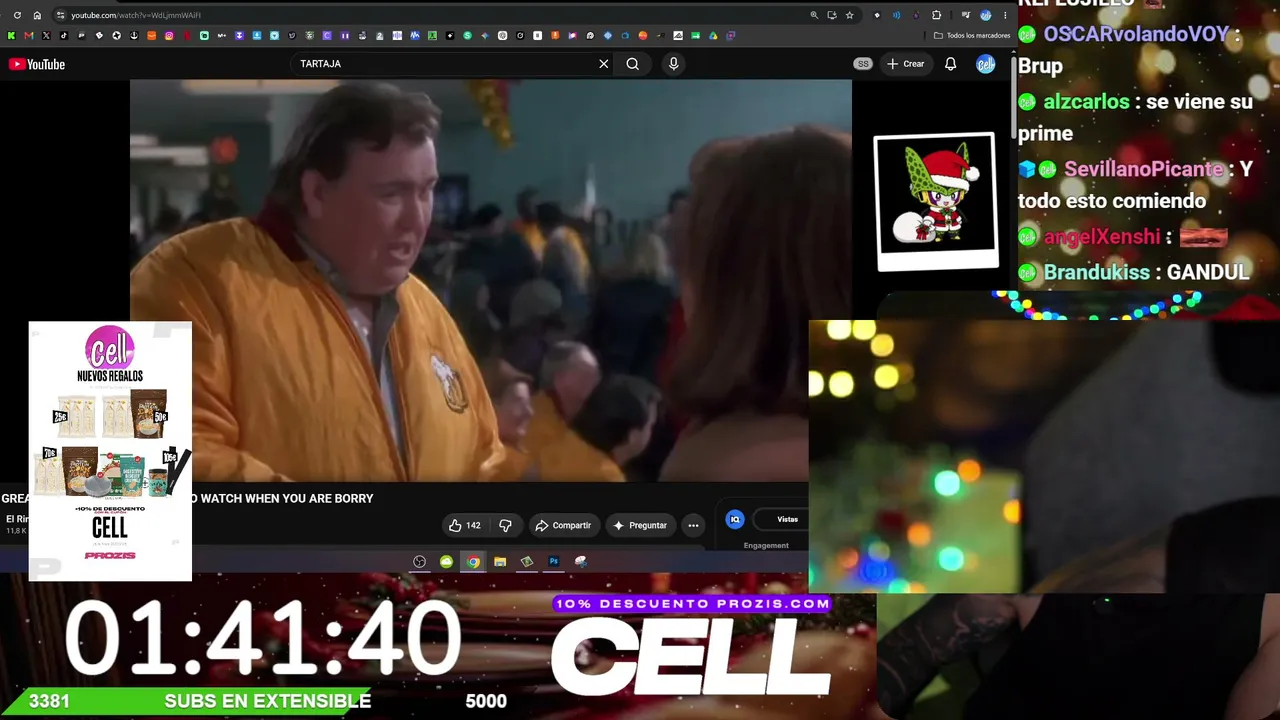The image size is (1280, 720).
Task: Open the media controls icon in Chrome toolbar
Action: (965, 15)
